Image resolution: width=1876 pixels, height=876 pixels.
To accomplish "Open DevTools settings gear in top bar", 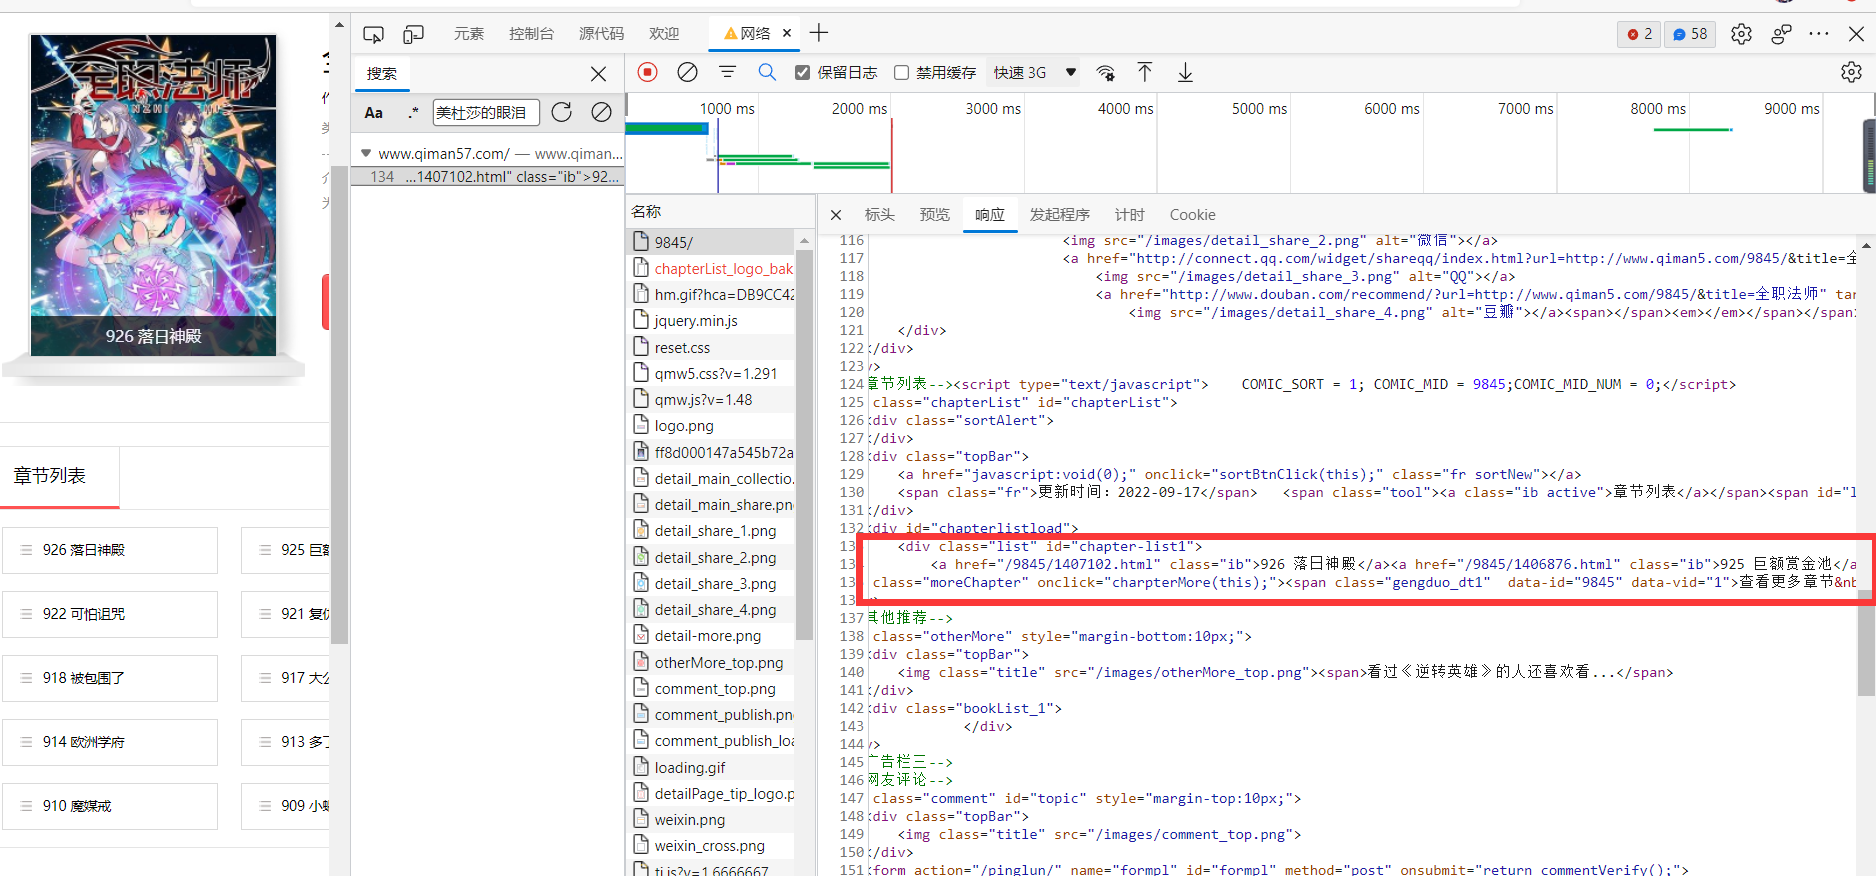I will pyautogui.click(x=1741, y=34).
